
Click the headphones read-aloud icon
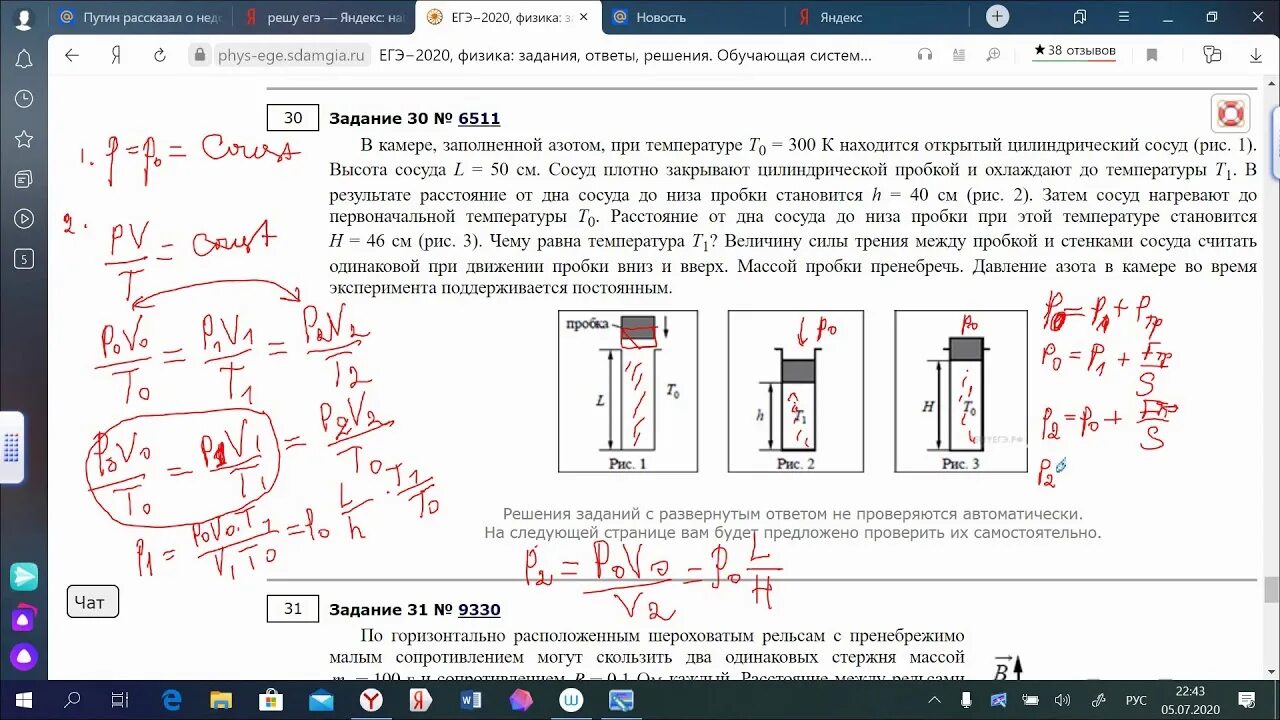point(925,55)
